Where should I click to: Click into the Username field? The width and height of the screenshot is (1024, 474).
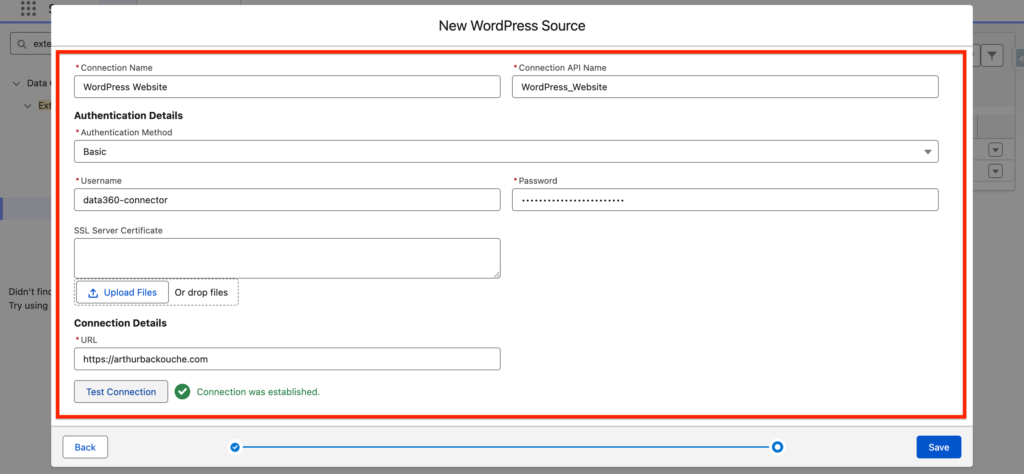pos(287,200)
